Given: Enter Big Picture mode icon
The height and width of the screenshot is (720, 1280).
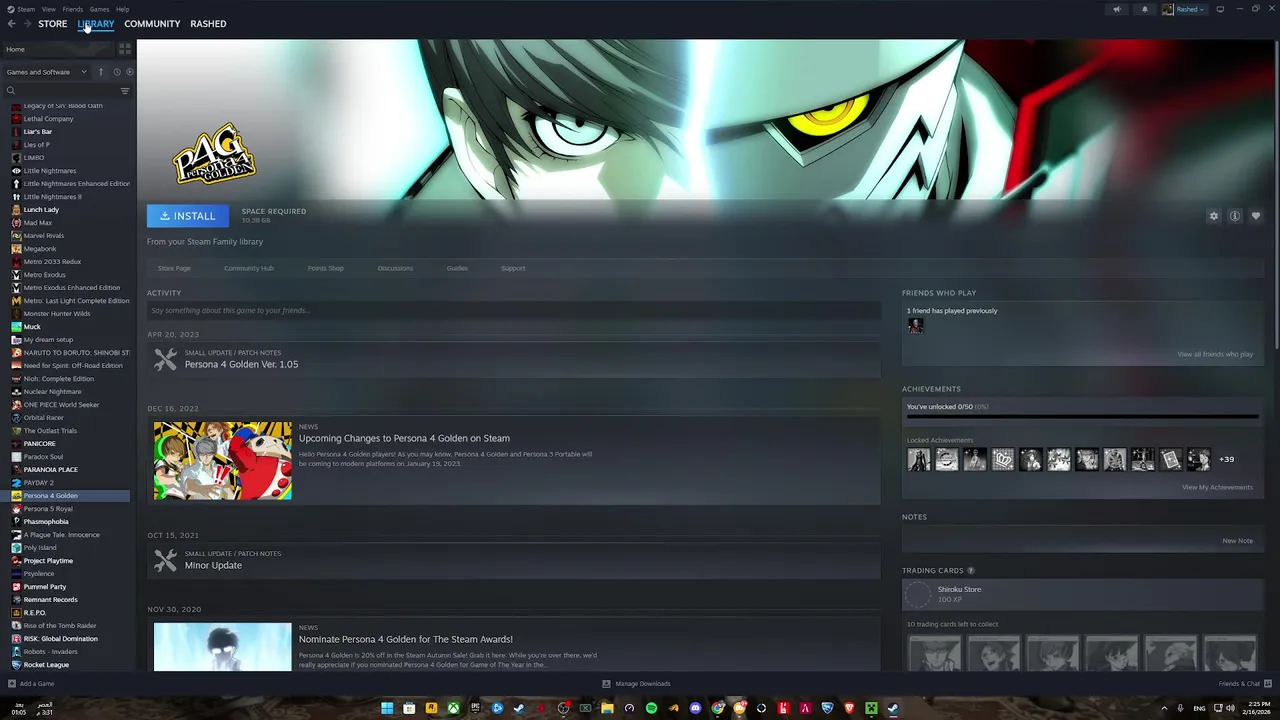Looking at the screenshot, I should (1220, 9).
